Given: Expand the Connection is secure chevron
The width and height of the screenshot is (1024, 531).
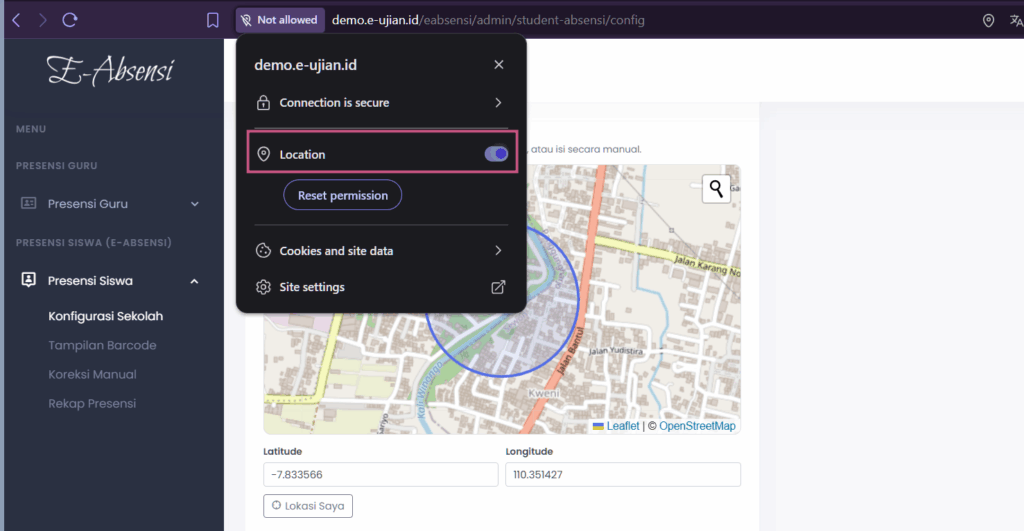Looking at the screenshot, I should (498, 103).
